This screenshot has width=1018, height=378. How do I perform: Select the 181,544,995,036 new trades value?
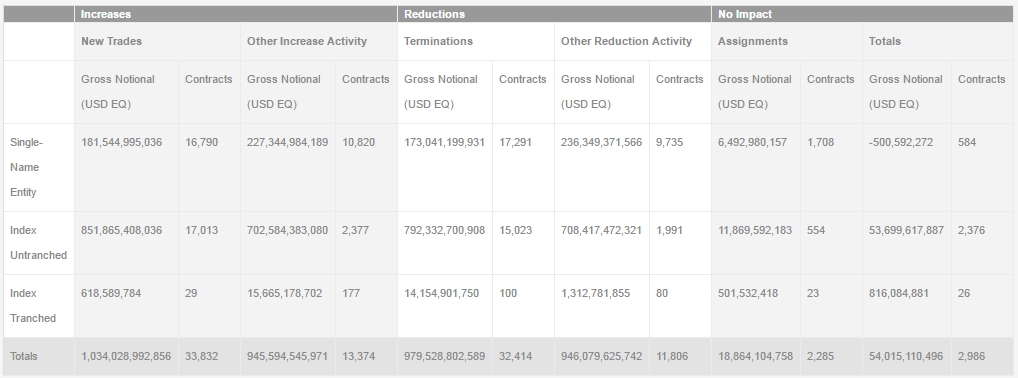pyautogui.click(x=121, y=142)
